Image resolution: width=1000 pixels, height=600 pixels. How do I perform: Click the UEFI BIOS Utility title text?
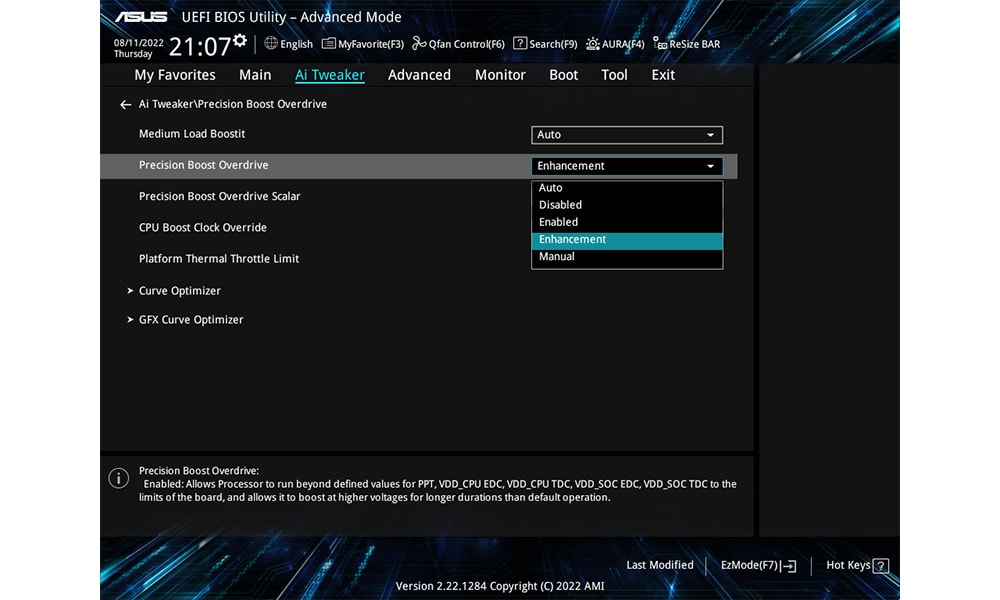(x=291, y=17)
